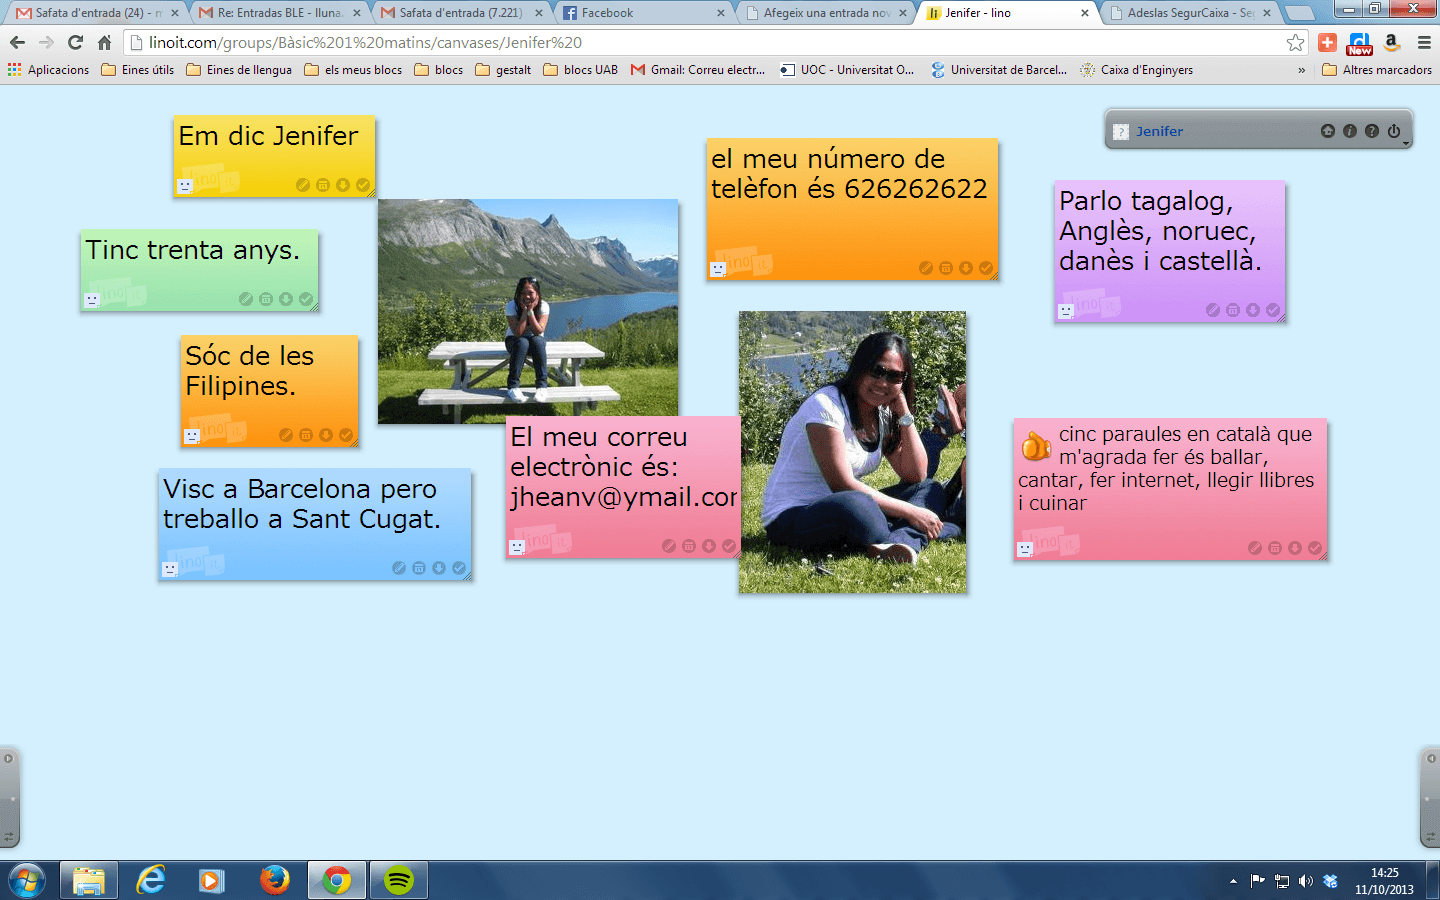Viewport: 1440px width, 900px height.
Task: Show hidden system tray icons
Action: (1233, 881)
